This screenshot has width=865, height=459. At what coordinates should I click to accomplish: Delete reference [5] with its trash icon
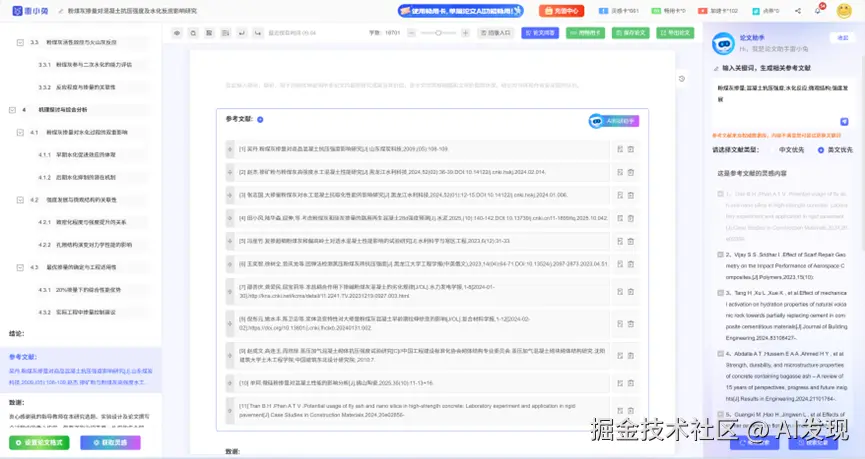click(631, 241)
